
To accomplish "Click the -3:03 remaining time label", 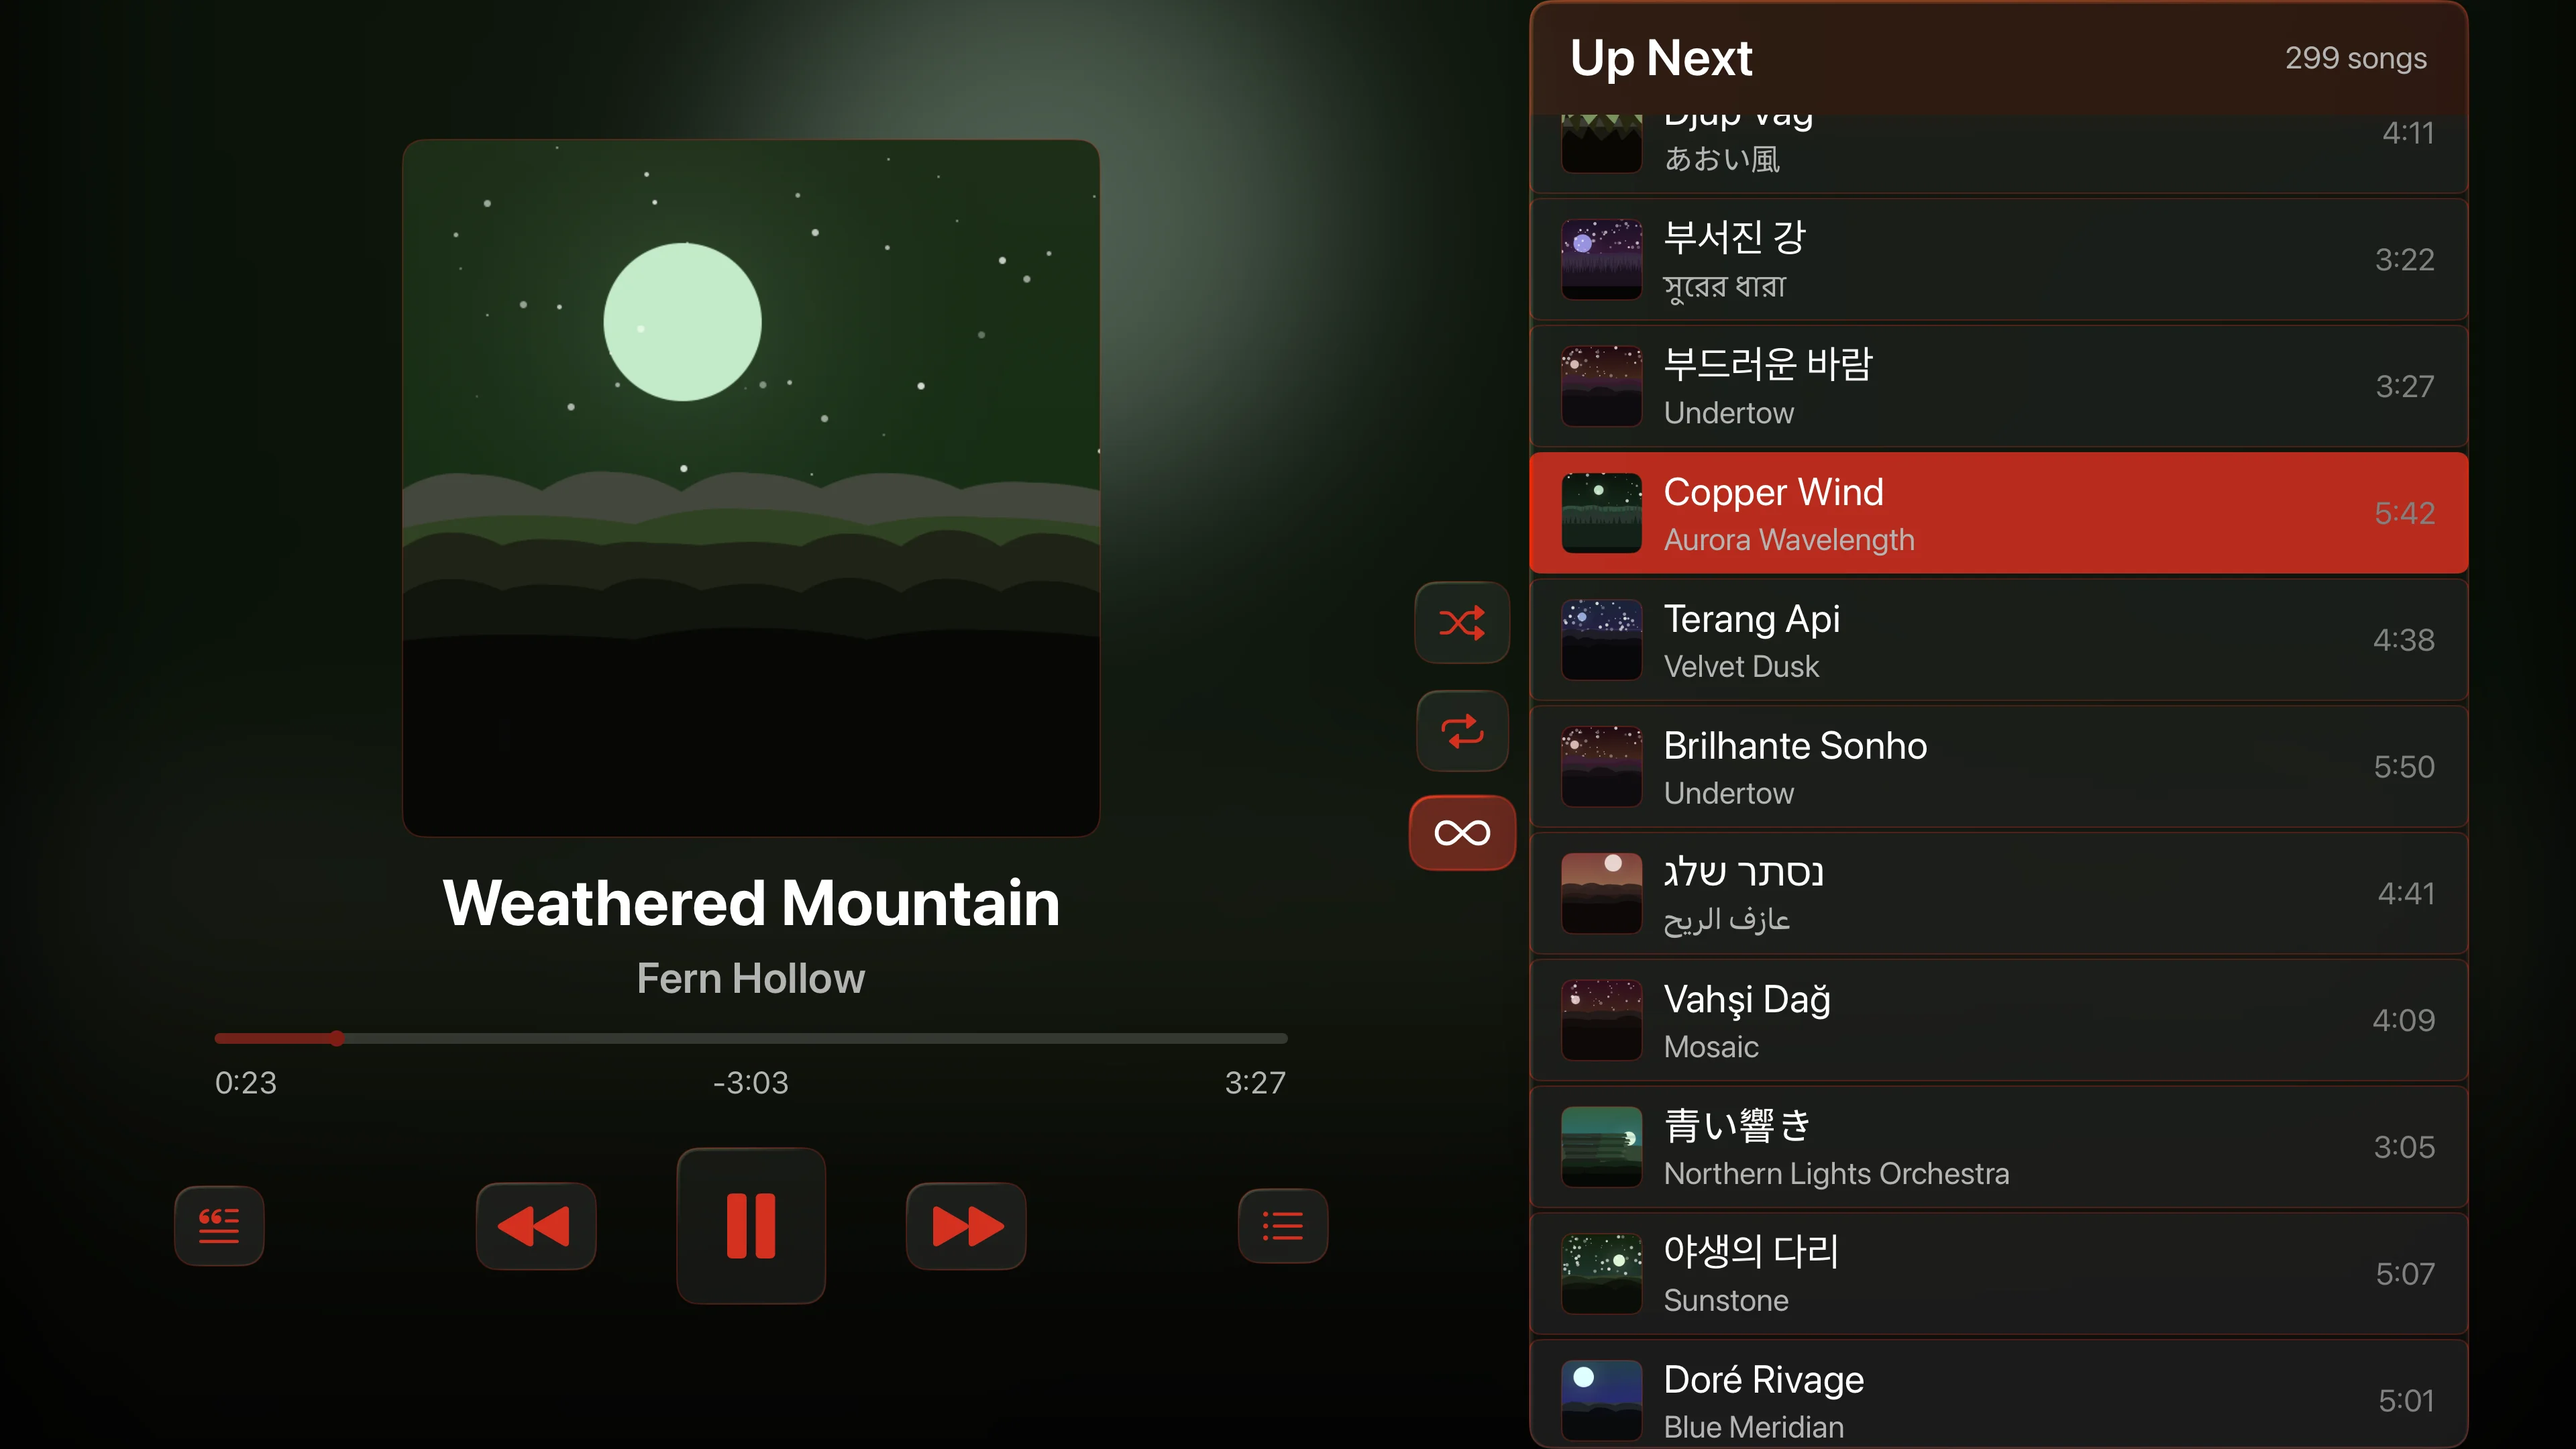I will click(751, 1083).
